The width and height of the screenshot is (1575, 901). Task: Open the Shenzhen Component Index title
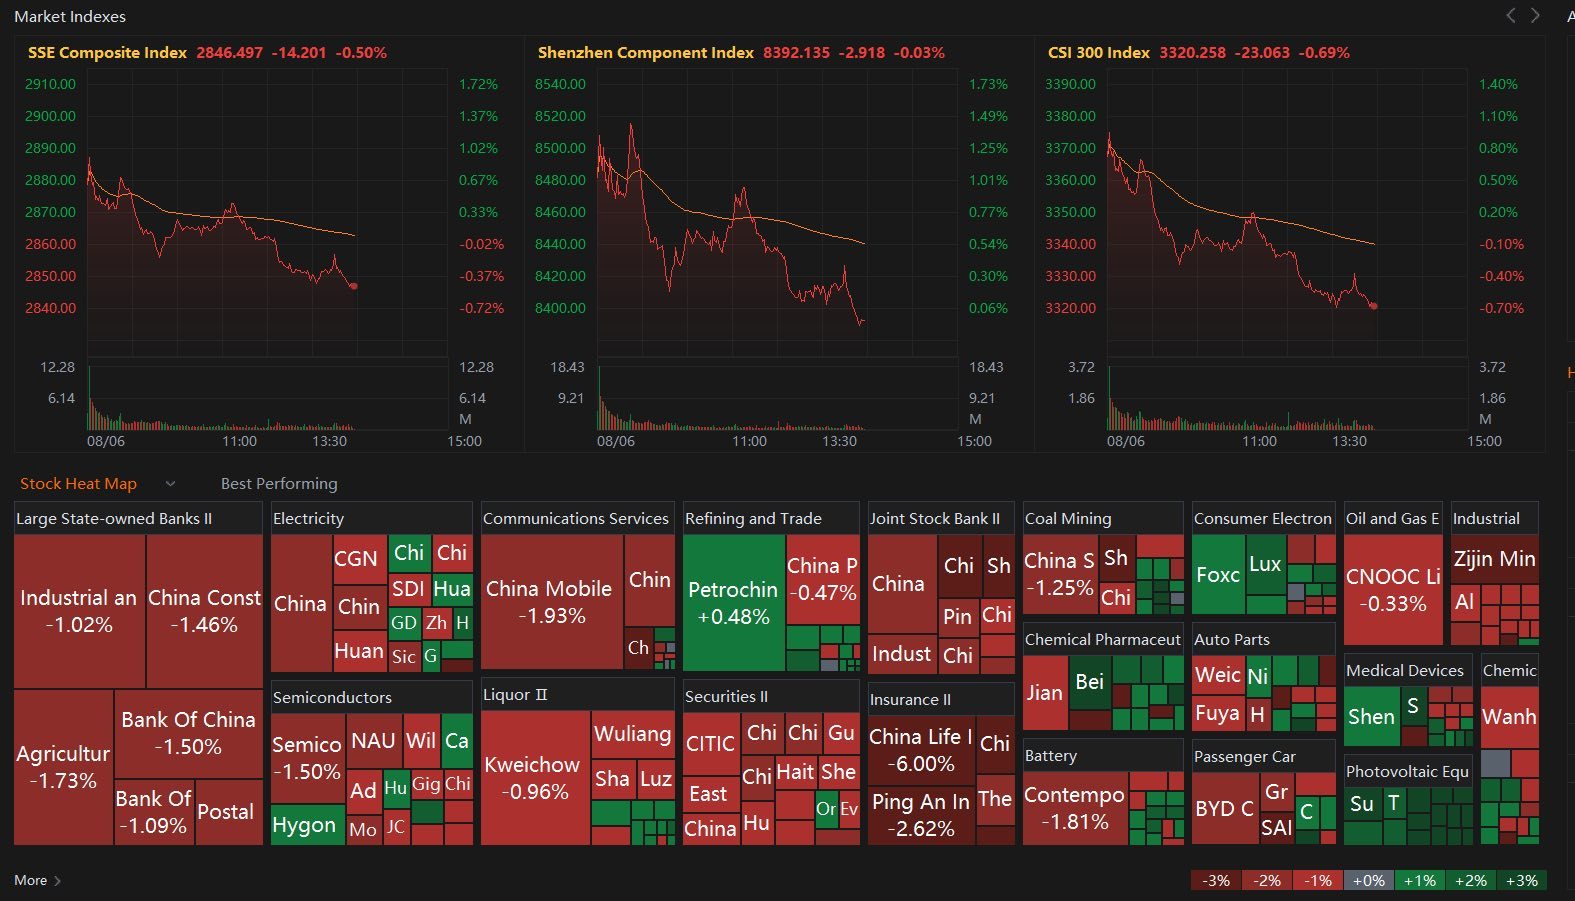click(x=646, y=53)
